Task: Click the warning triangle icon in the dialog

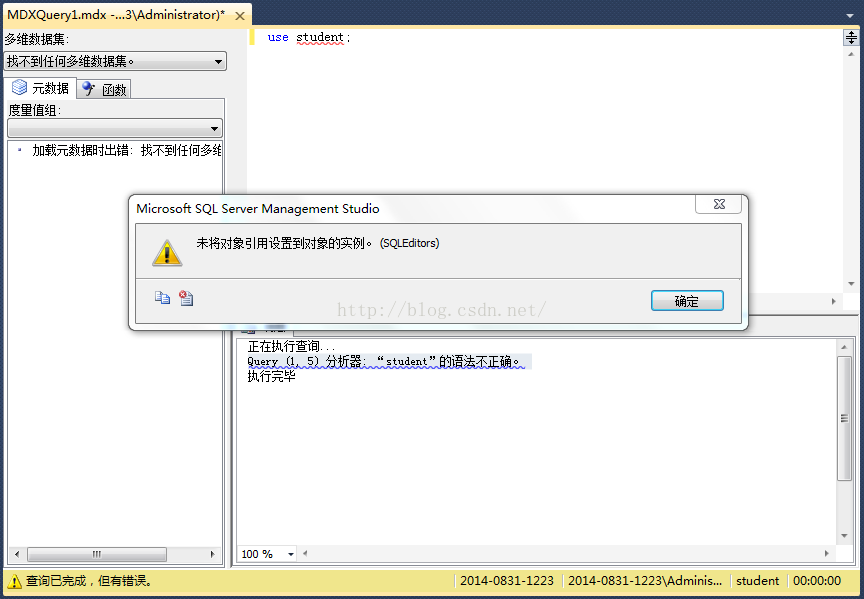Action: click(x=167, y=253)
